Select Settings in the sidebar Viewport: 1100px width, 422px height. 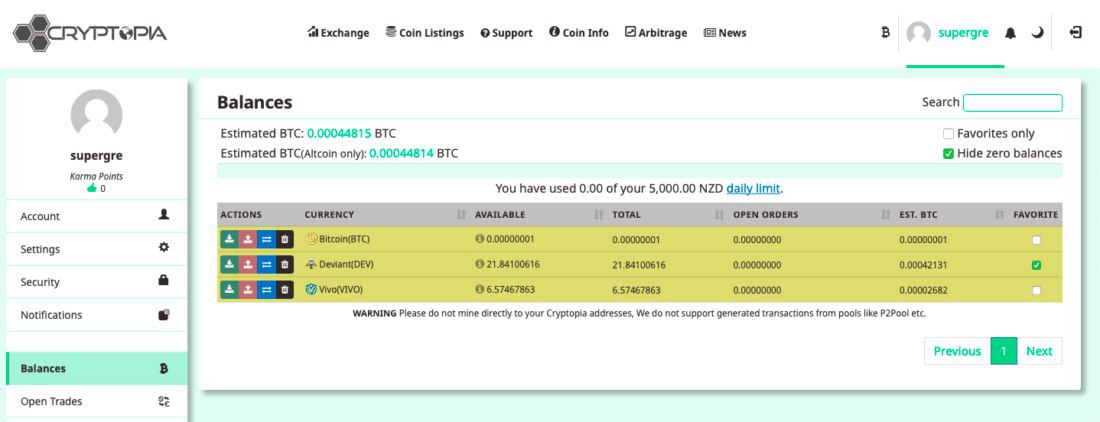(x=97, y=249)
